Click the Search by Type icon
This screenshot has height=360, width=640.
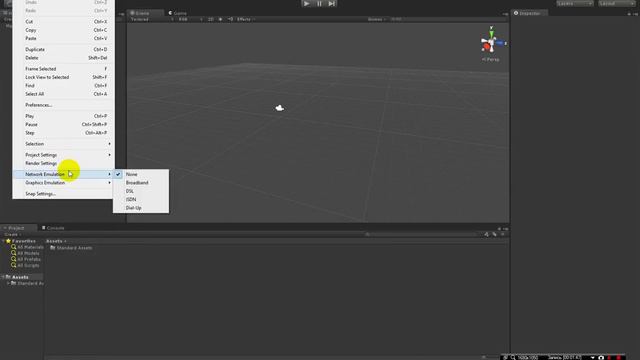click(487, 235)
